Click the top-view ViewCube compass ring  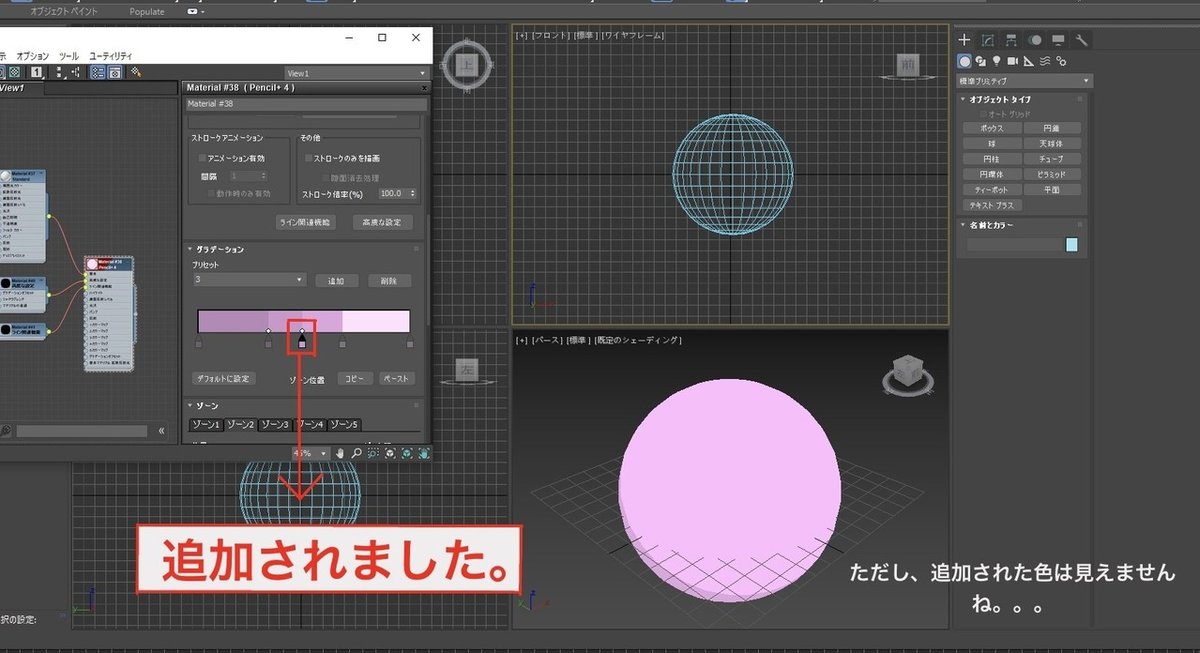(467, 65)
